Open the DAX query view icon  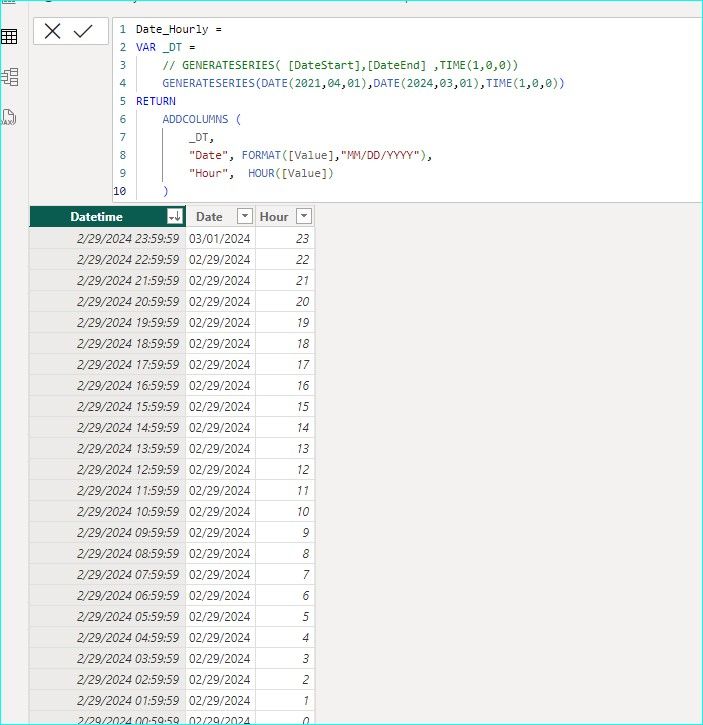[x=8, y=117]
